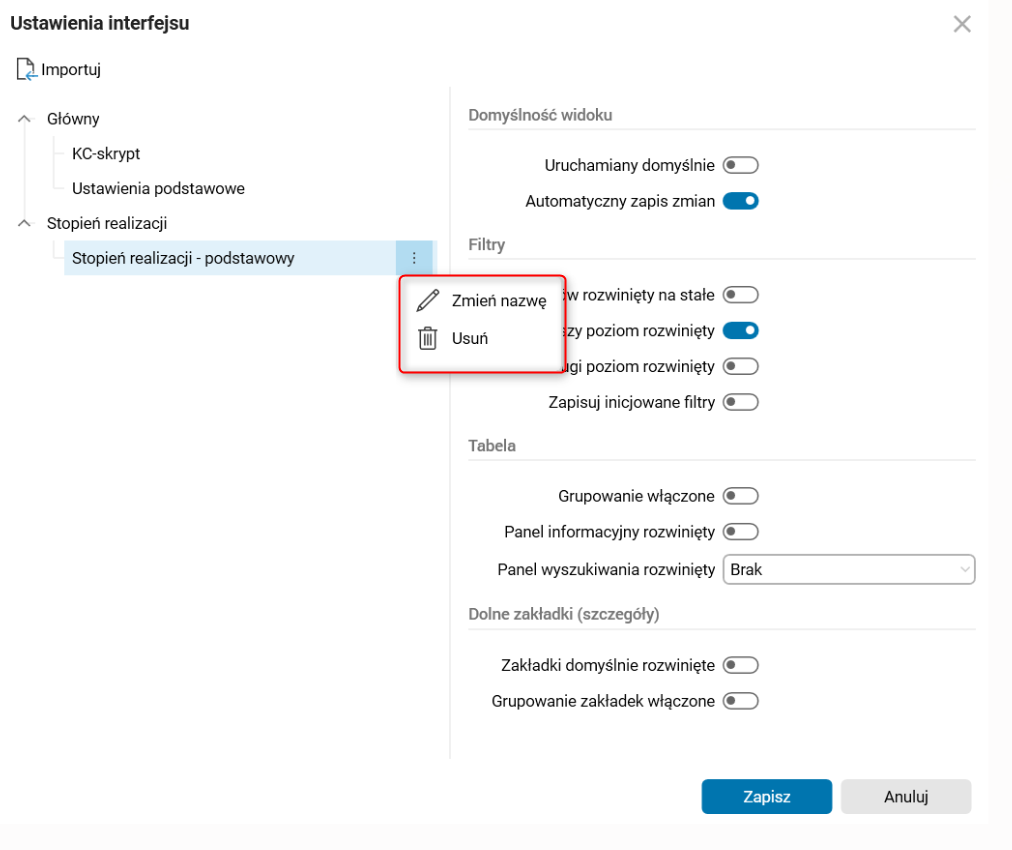Disable Automatyczny zapis zmian

coord(741,201)
